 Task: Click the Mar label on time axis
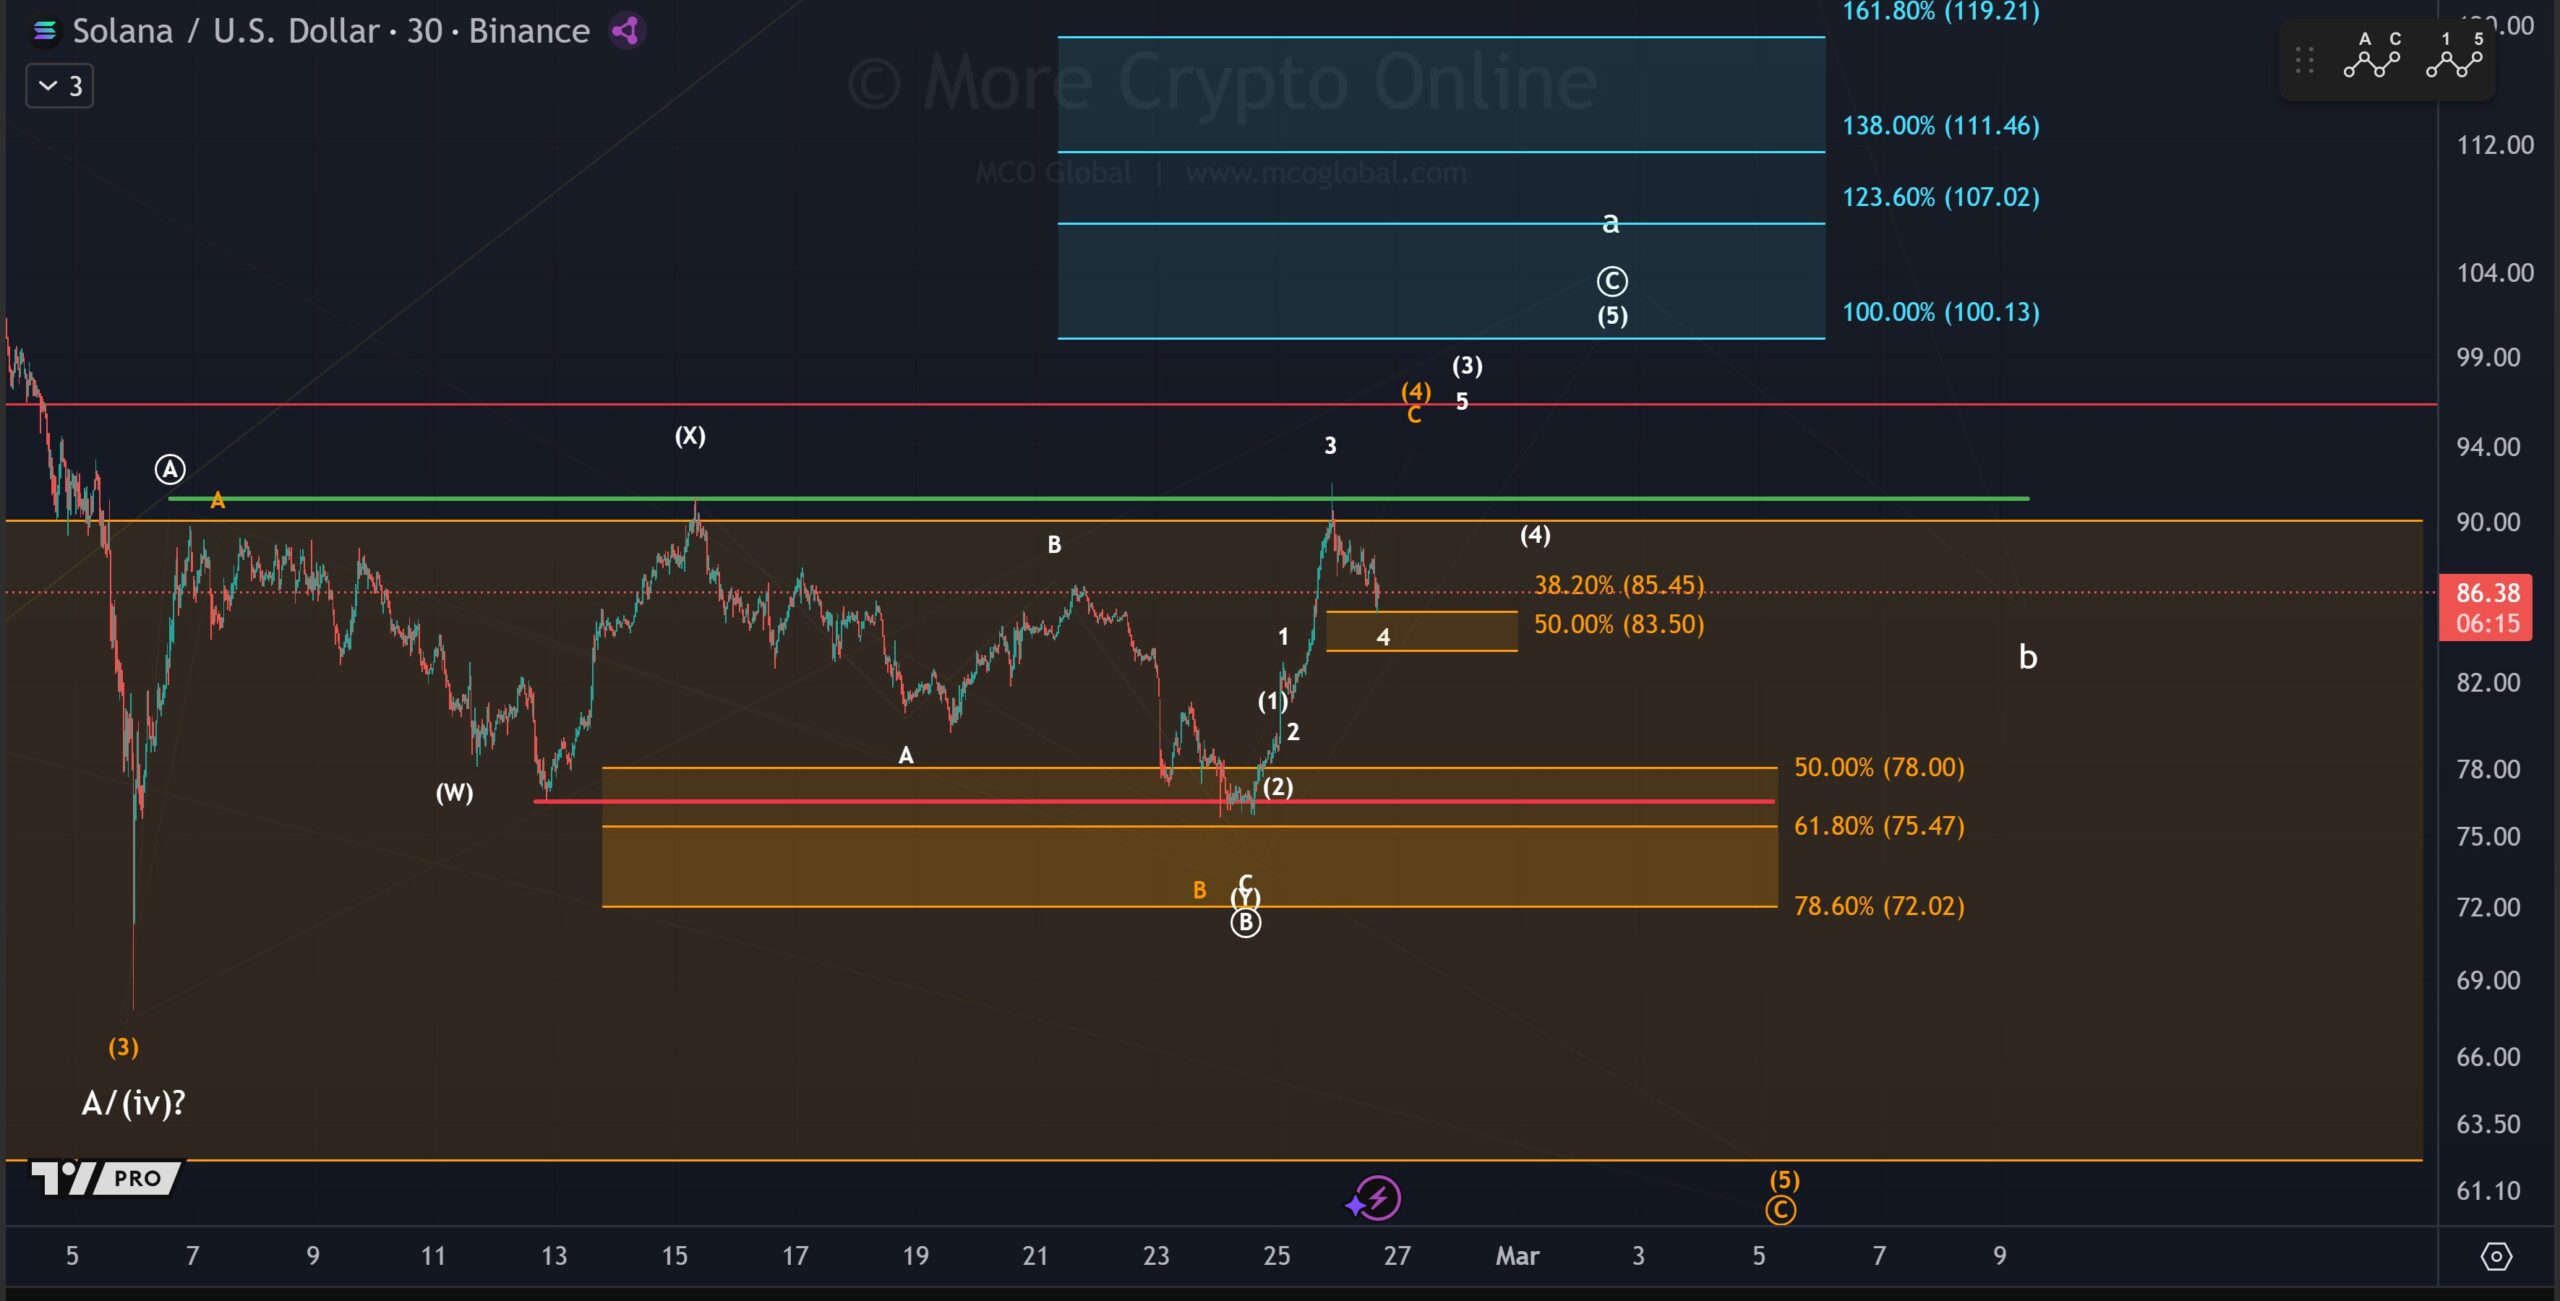(x=1516, y=1256)
